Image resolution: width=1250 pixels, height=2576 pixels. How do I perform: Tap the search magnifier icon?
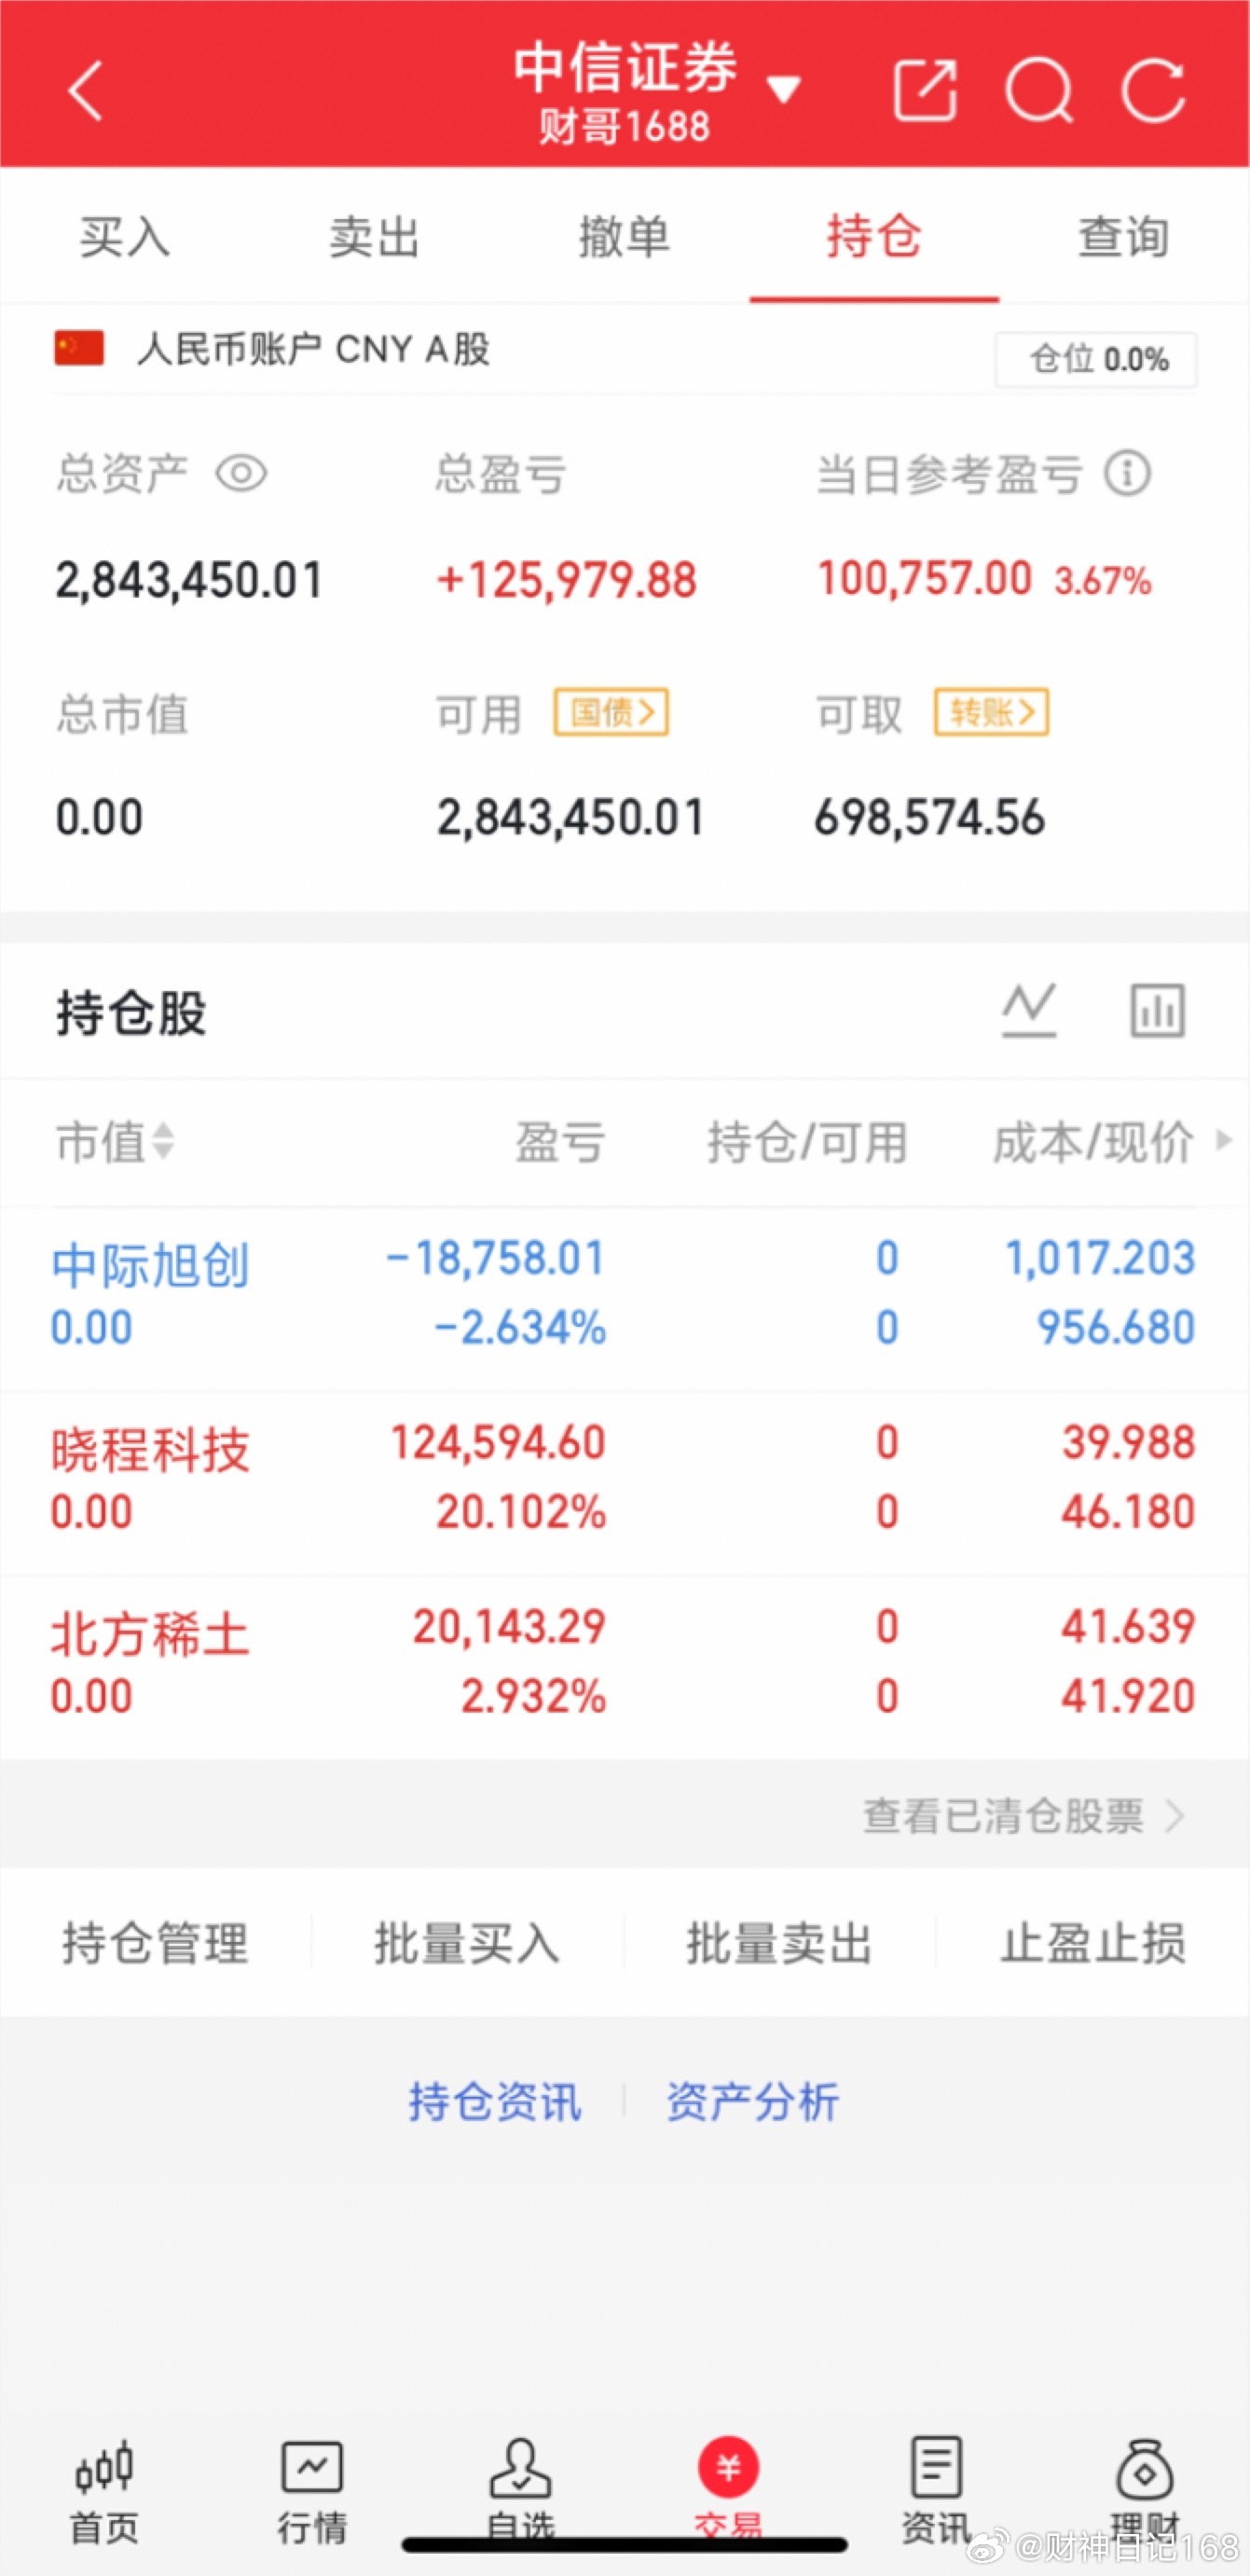click(1039, 91)
